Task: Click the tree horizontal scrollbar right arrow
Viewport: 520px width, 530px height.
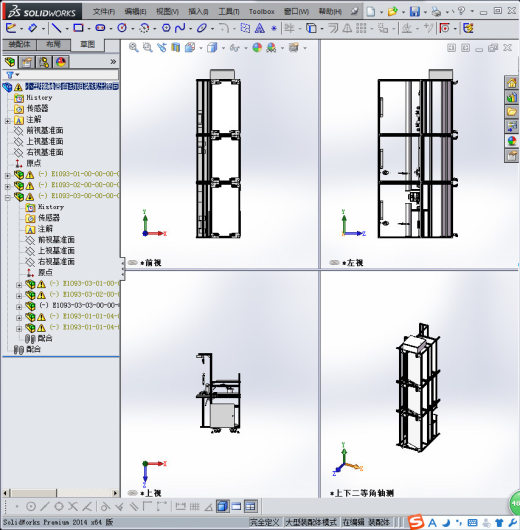Action: 115,493
